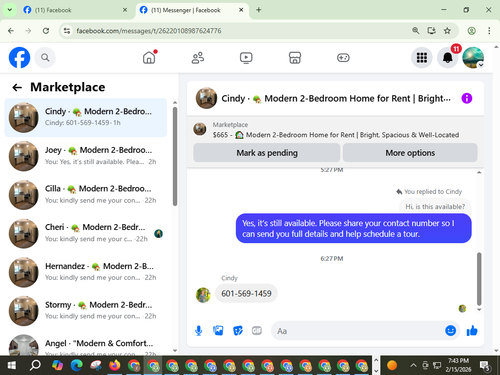This screenshot has width=500, height=375.
Task: Open the Marketplace storefront icon
Action: (x=295, y=58)
